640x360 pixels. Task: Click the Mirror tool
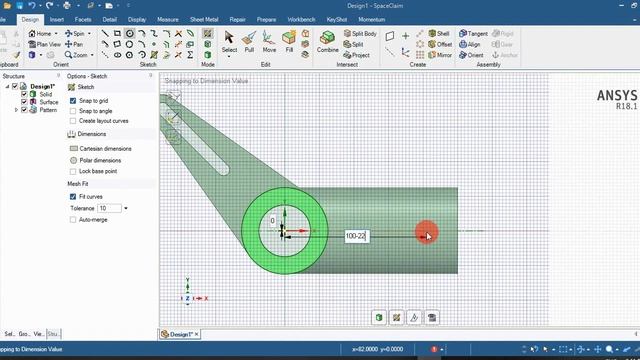[440, 55]
